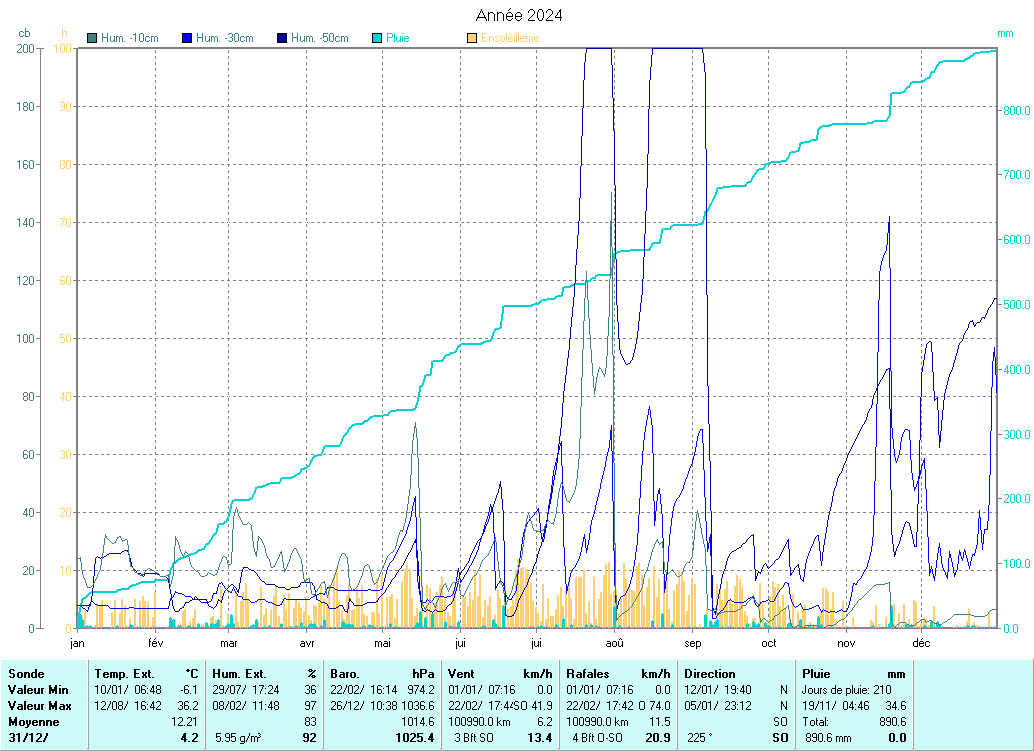Click the Hum. -10cm legend color square
Image resolution: width=1034 pixels, height=751 pixels.
(93, 38)
